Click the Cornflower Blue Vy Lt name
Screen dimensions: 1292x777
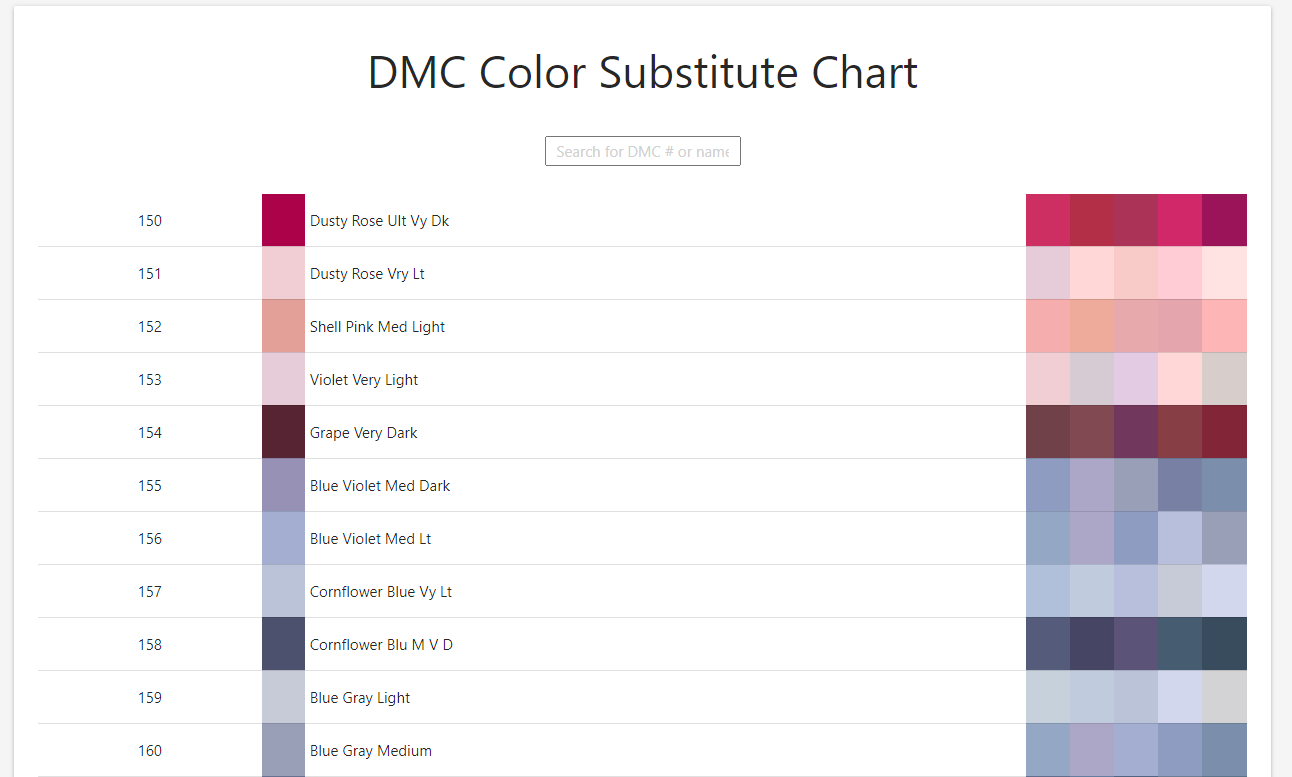[x=380, y=591]
